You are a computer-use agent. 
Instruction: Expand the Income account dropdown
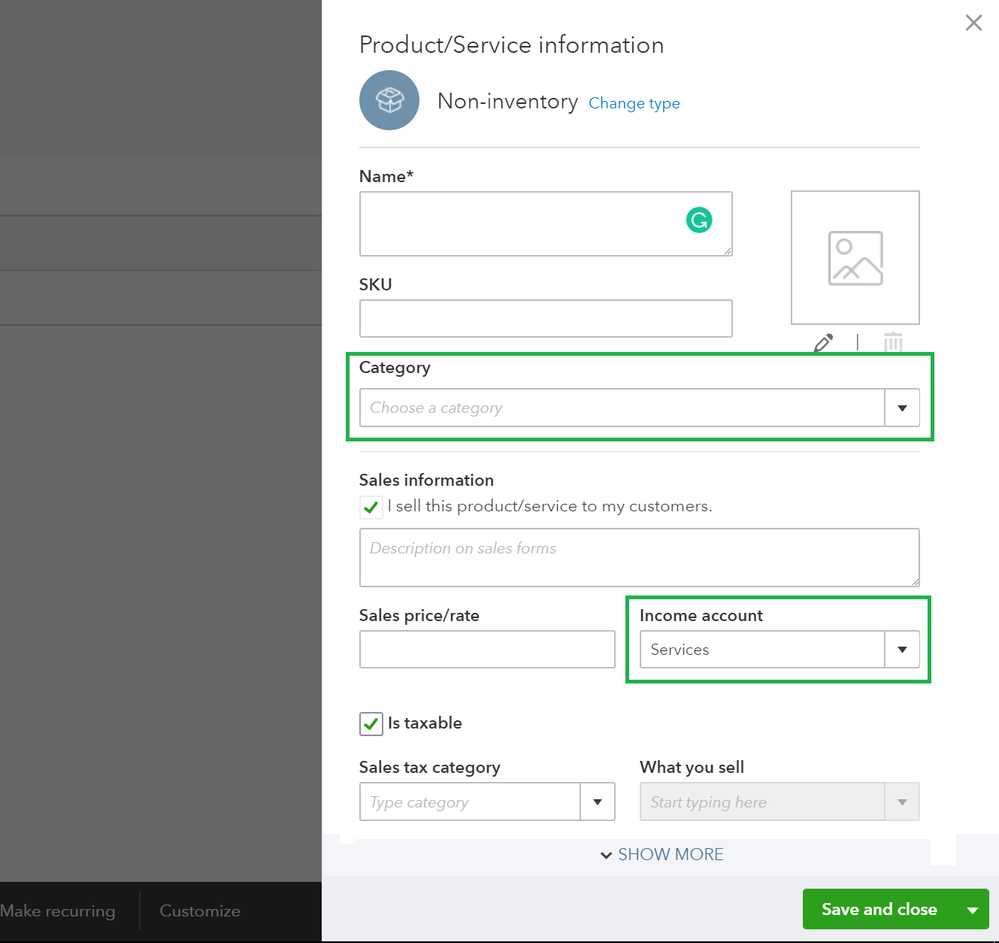click(x=902, y=650)
